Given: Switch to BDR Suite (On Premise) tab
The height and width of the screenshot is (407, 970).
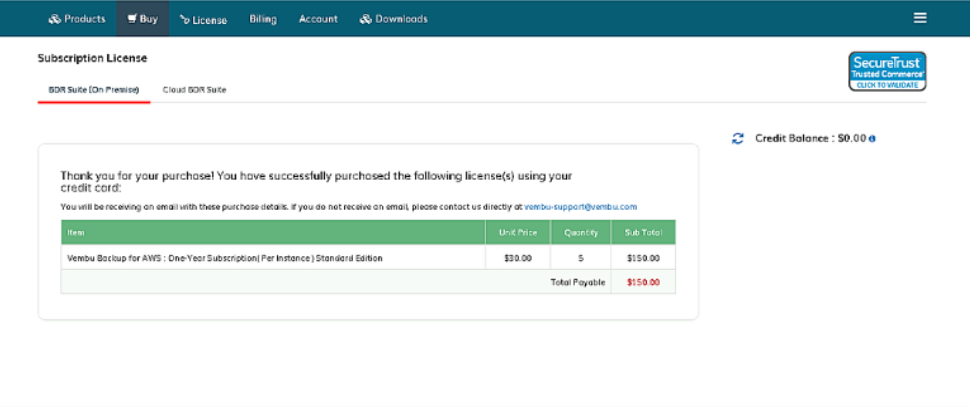Looking at the screenshot, I should [x=94, y=90].
